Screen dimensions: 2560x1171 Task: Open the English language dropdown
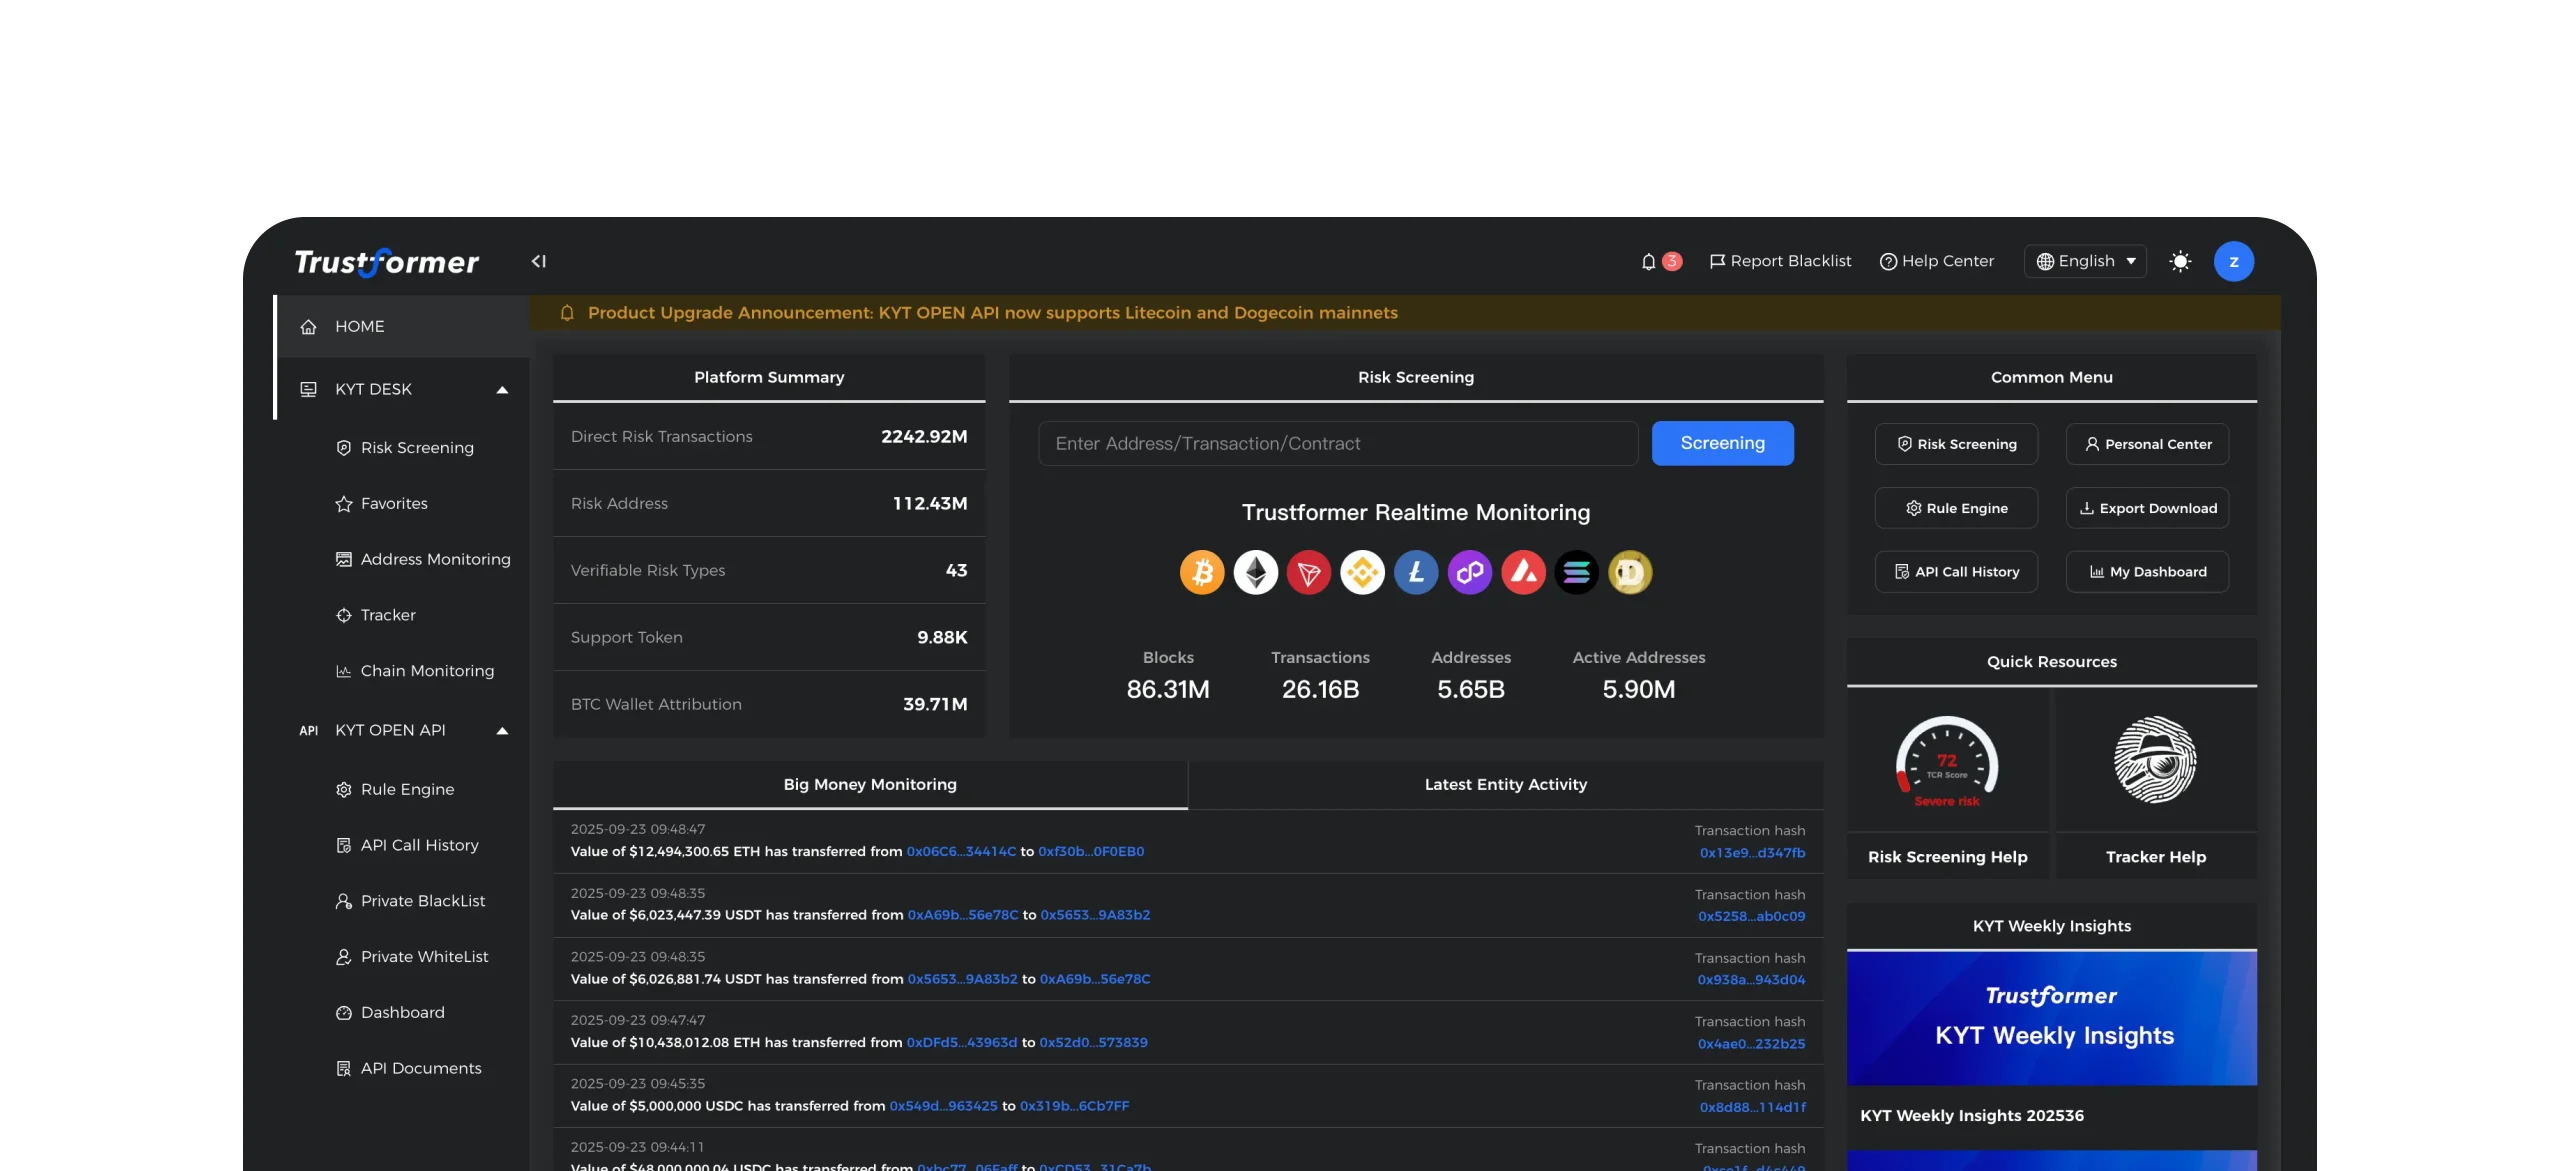click(x=2085, y=262)
